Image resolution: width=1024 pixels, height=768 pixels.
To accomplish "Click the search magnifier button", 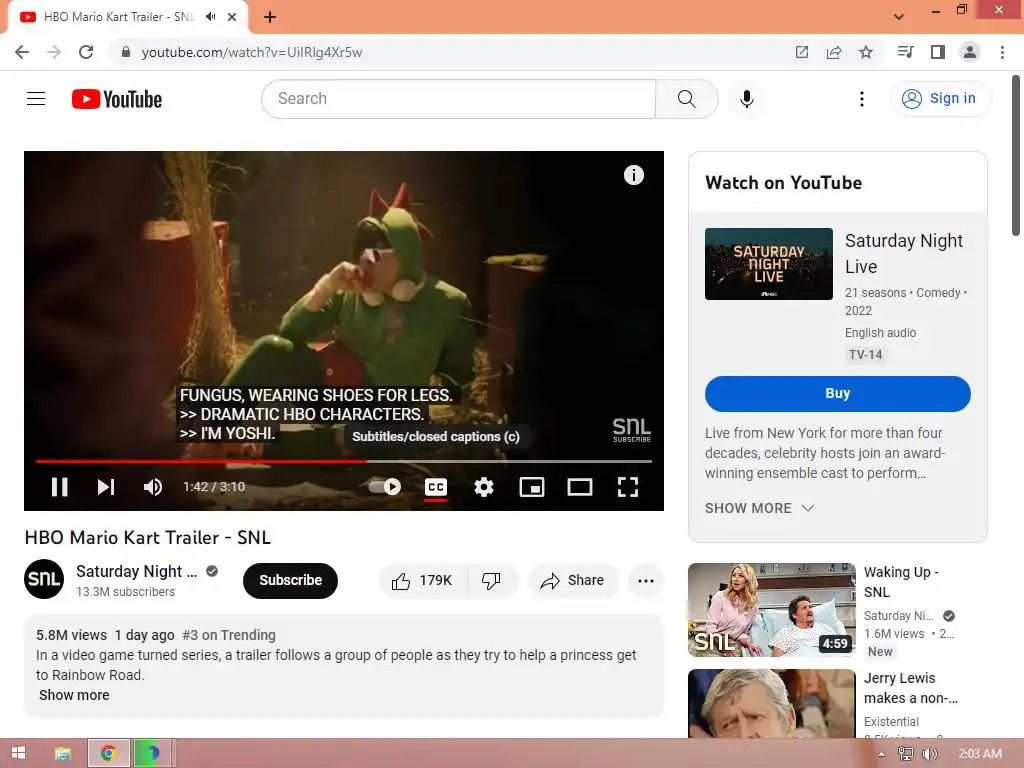I will 686,99.
